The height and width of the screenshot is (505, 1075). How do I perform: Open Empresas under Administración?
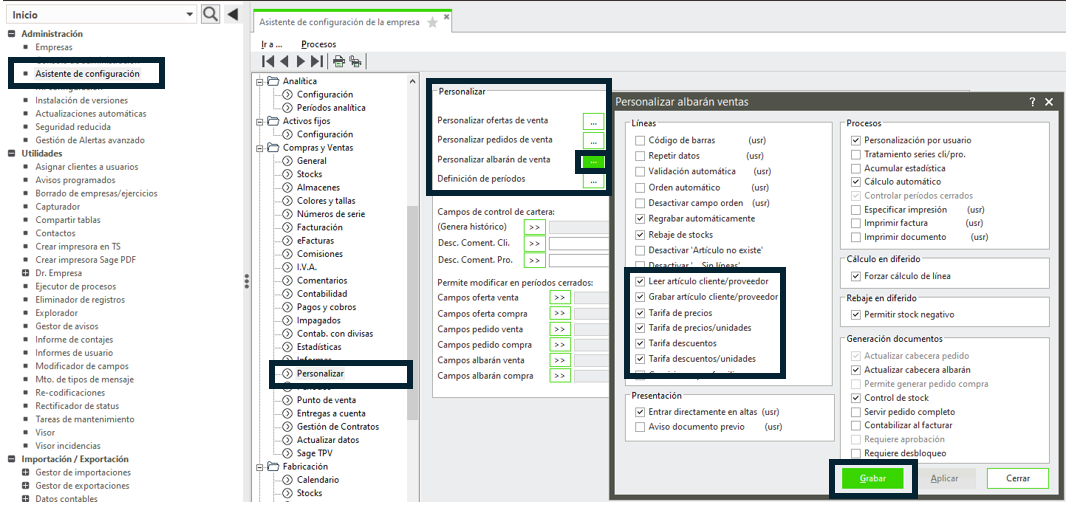53,47
